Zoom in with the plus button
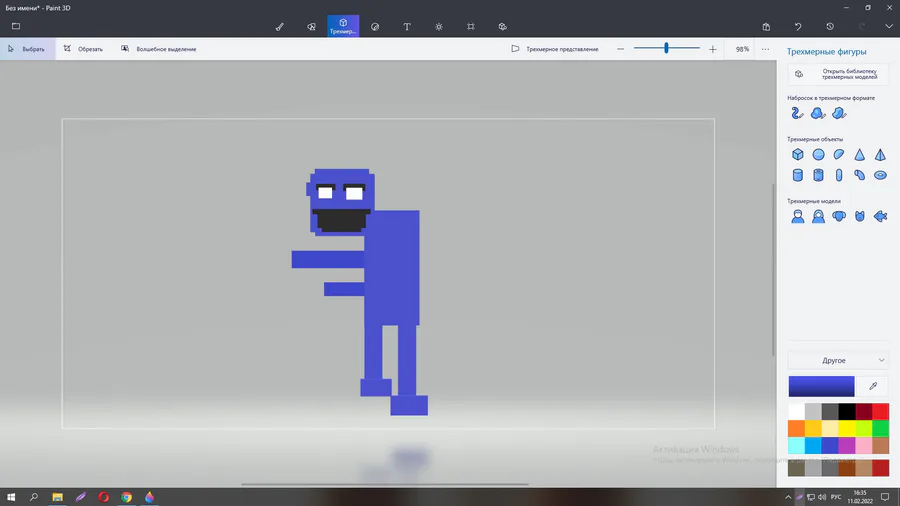This screenshot has height=506, width=900. [712, 49]
